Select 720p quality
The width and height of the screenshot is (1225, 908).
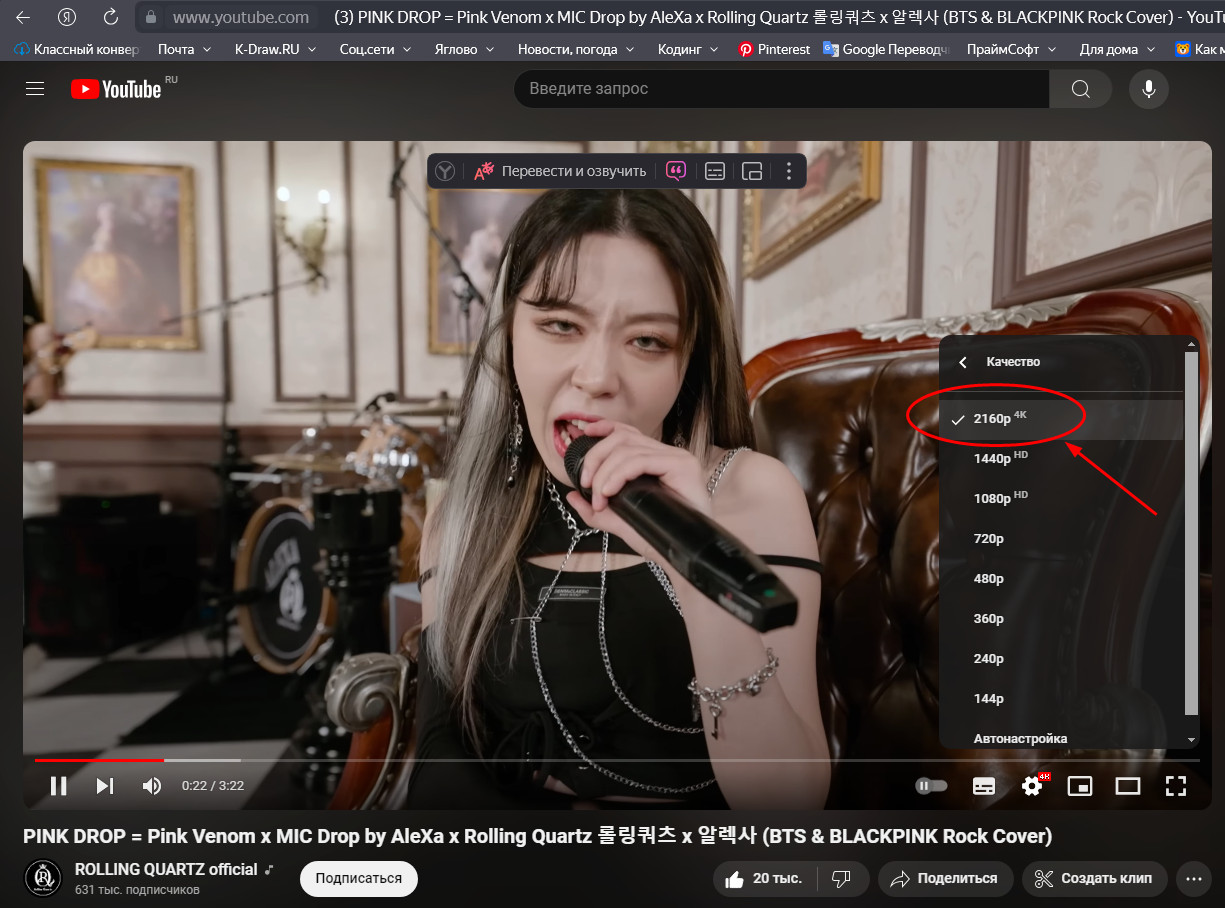click(1061, 539)
